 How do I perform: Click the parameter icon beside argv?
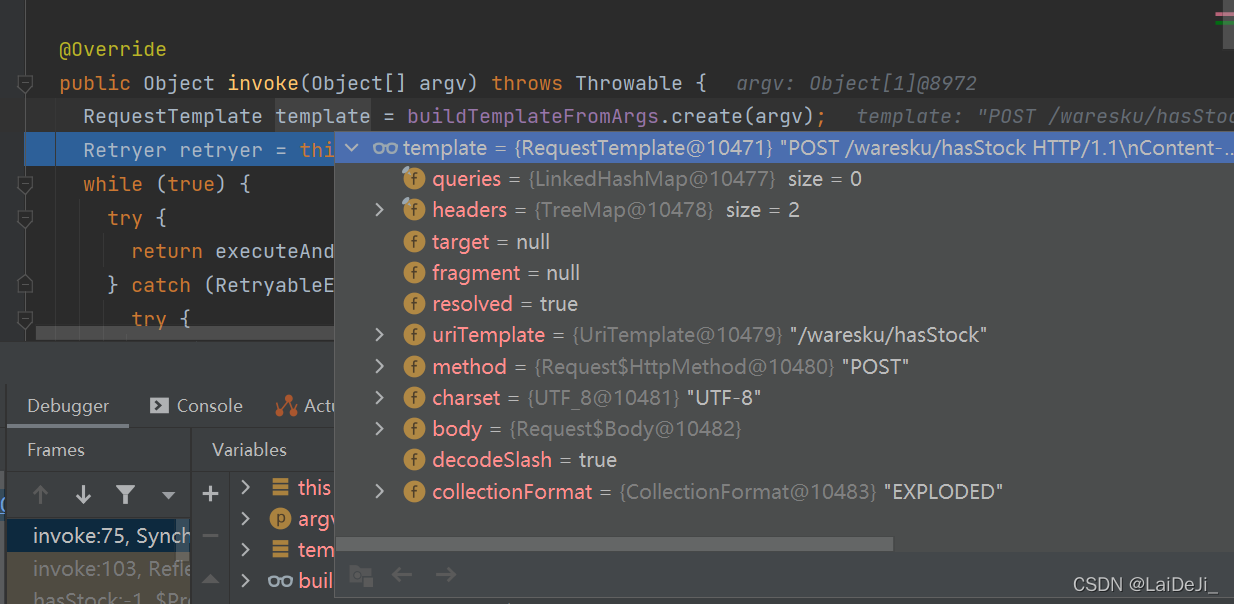[x=281, y=519]
